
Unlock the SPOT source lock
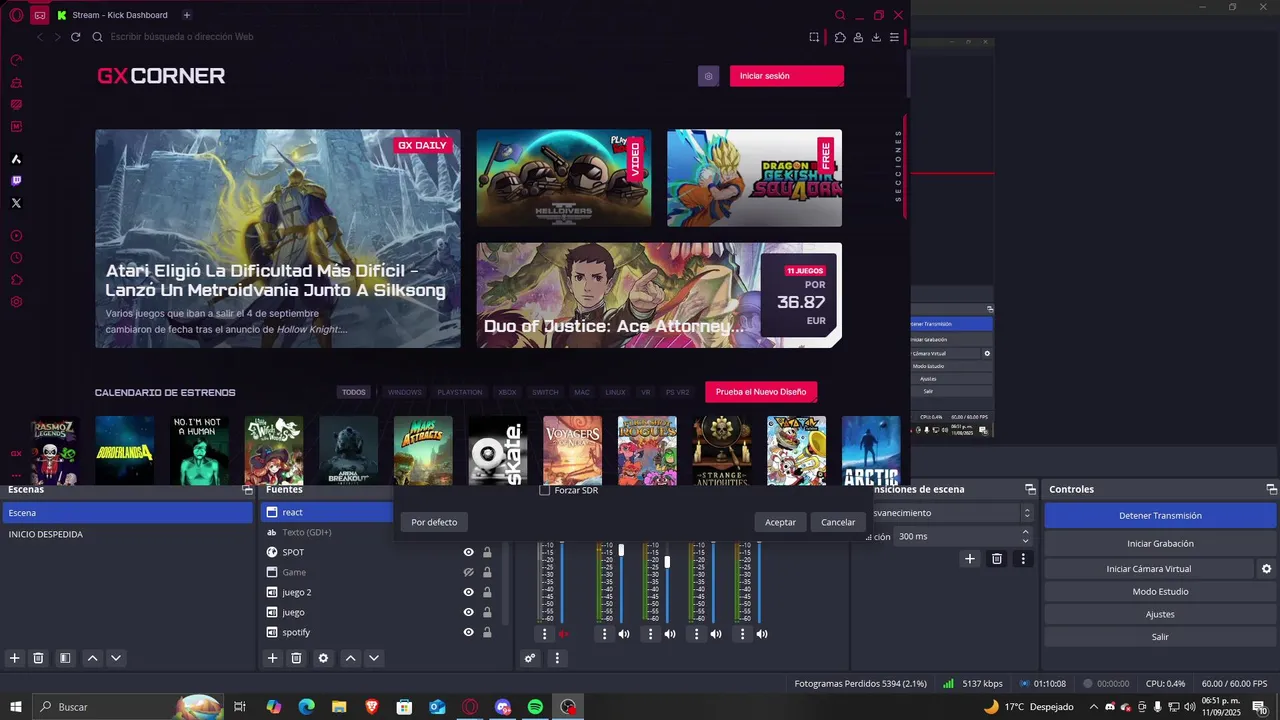point(487,552)
